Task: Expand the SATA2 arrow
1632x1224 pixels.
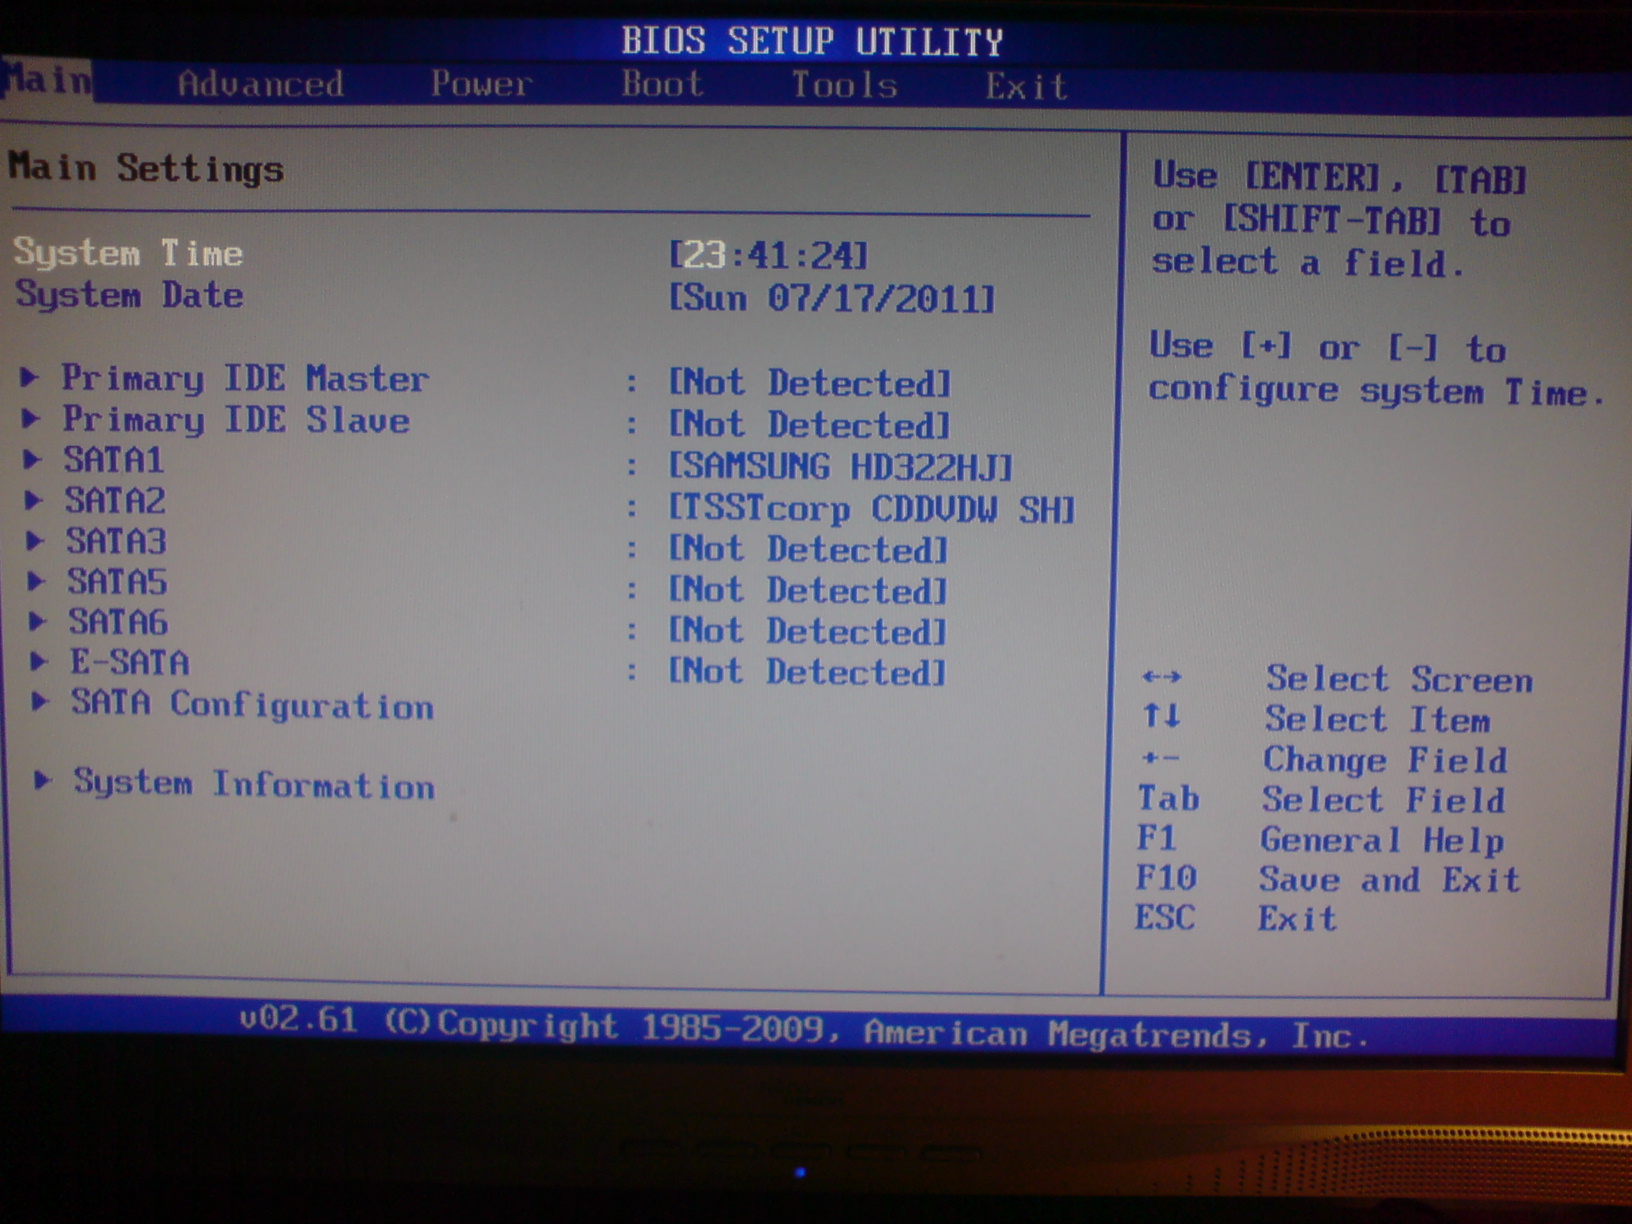Action: (x=34, y=500)
